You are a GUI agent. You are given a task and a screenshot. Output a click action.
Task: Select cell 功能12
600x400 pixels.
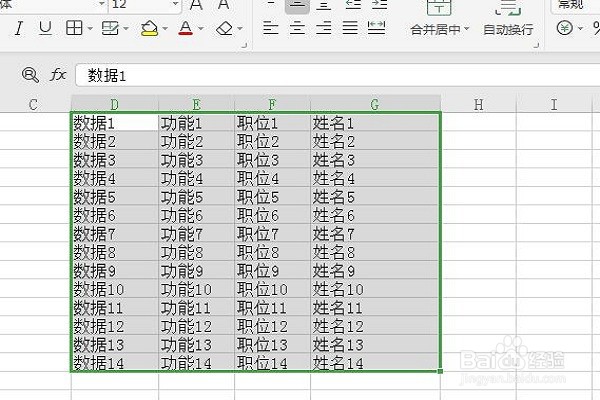[196, 326]
